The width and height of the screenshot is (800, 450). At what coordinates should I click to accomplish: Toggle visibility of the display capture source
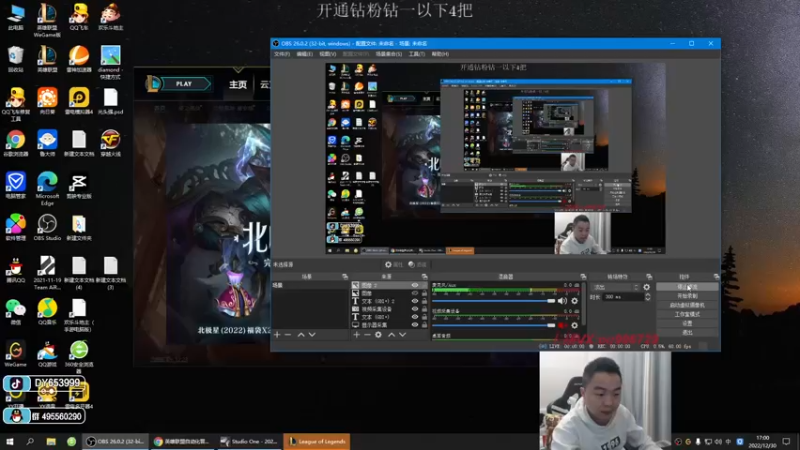click(x=415, y=325)
